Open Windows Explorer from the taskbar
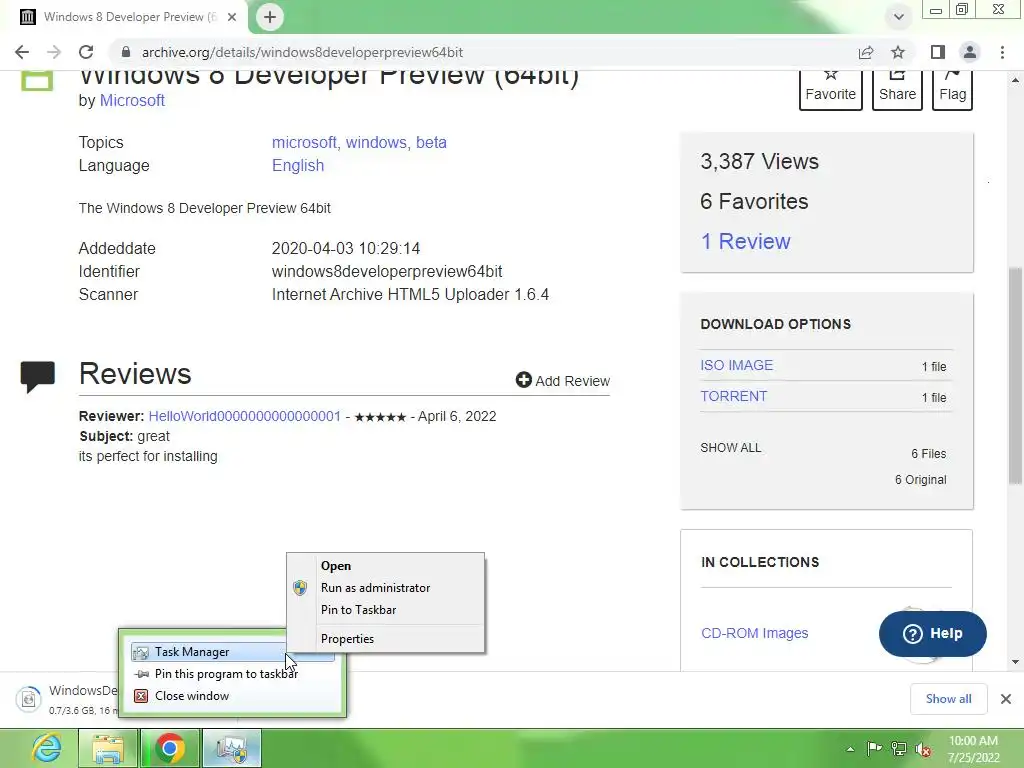1024x768 pixels. coord(108,748)
